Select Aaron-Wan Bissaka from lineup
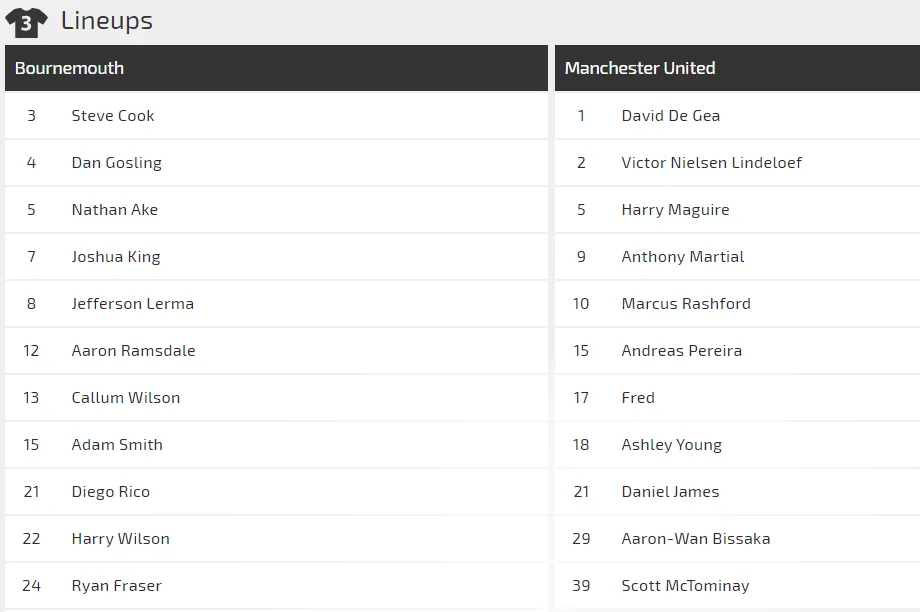 (696, 539)
